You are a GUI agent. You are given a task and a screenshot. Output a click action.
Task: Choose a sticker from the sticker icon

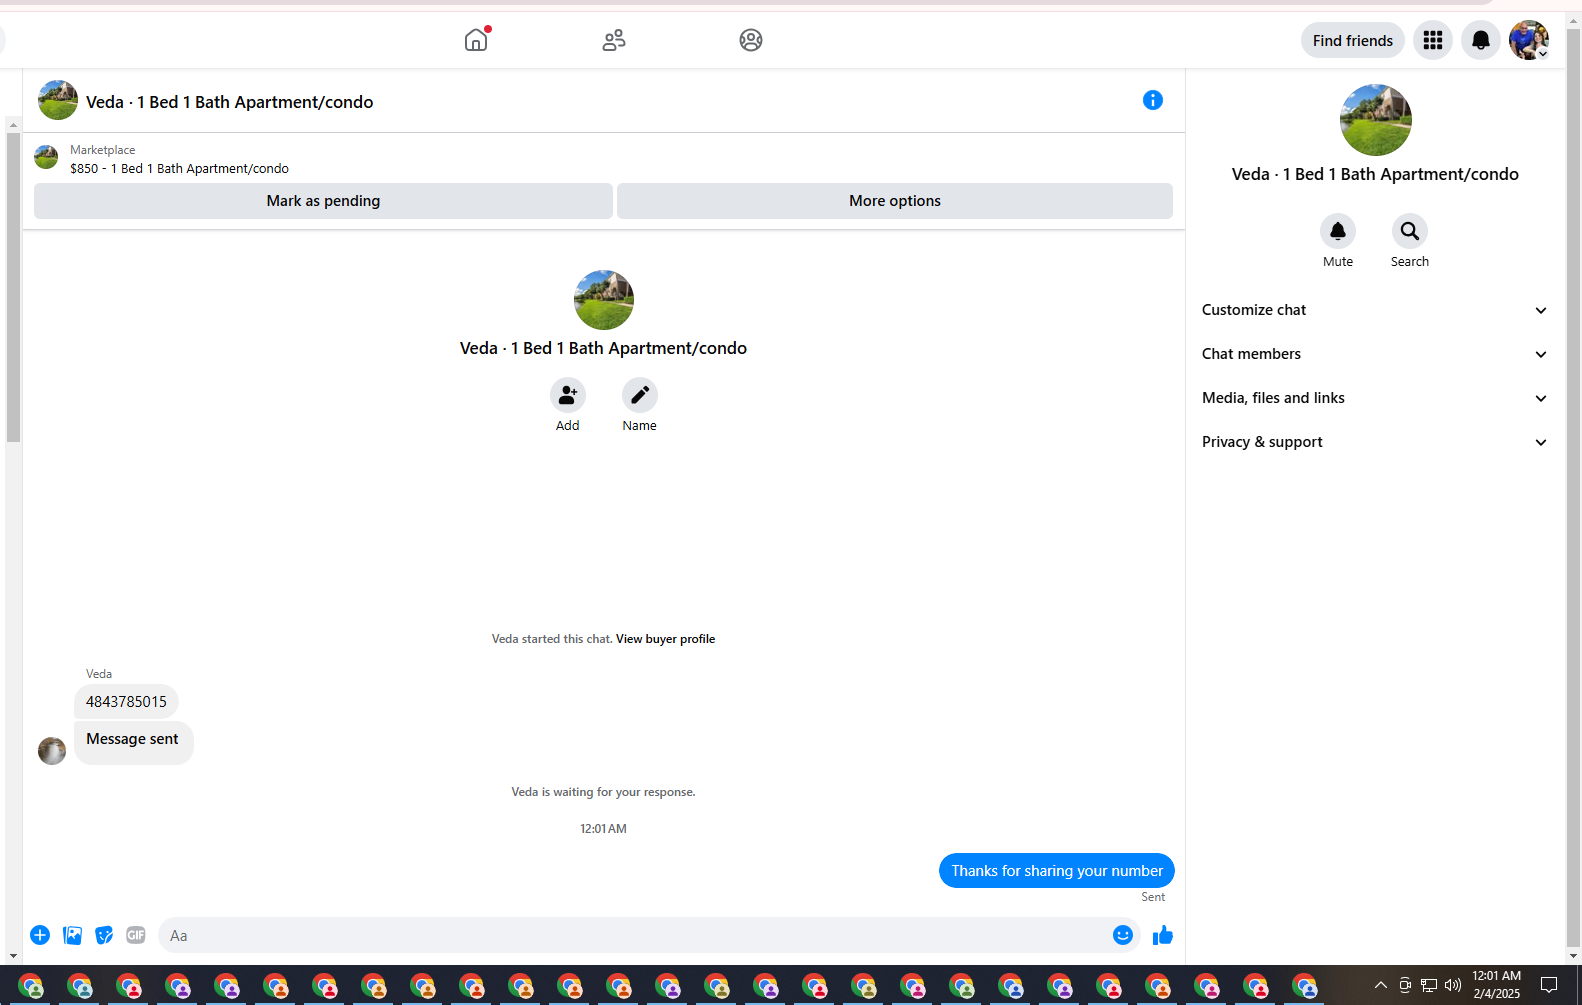click(x=104, y=935)
